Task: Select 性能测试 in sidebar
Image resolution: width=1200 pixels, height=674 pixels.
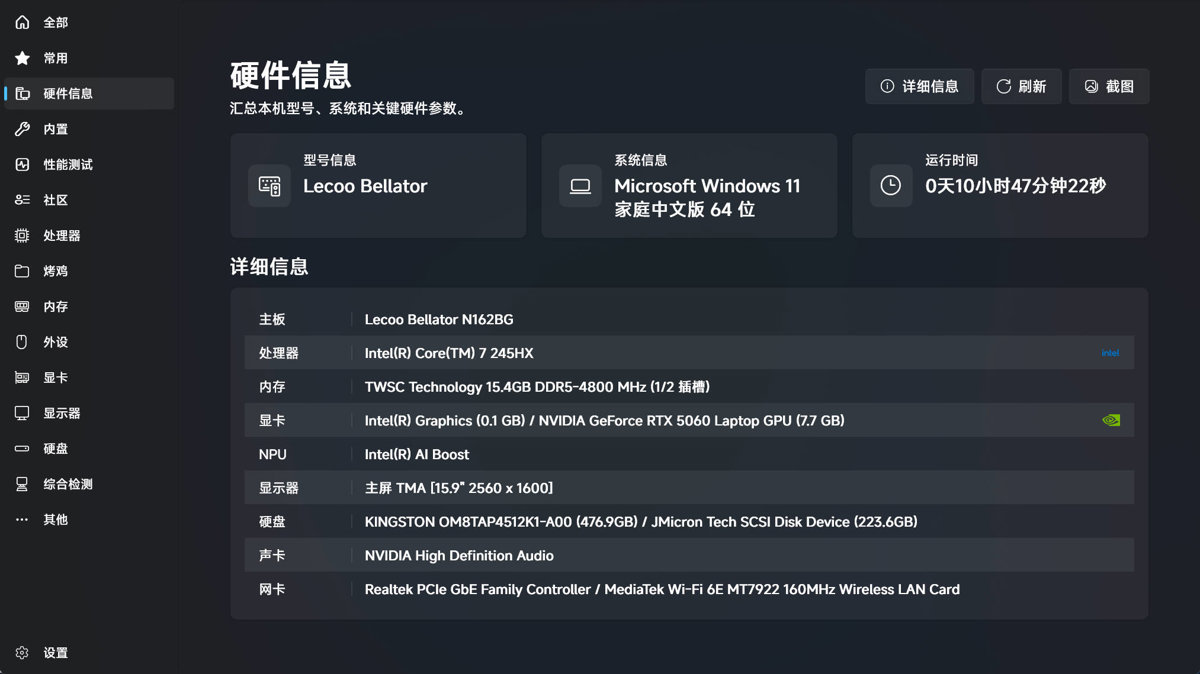Action: pos(89,165)
